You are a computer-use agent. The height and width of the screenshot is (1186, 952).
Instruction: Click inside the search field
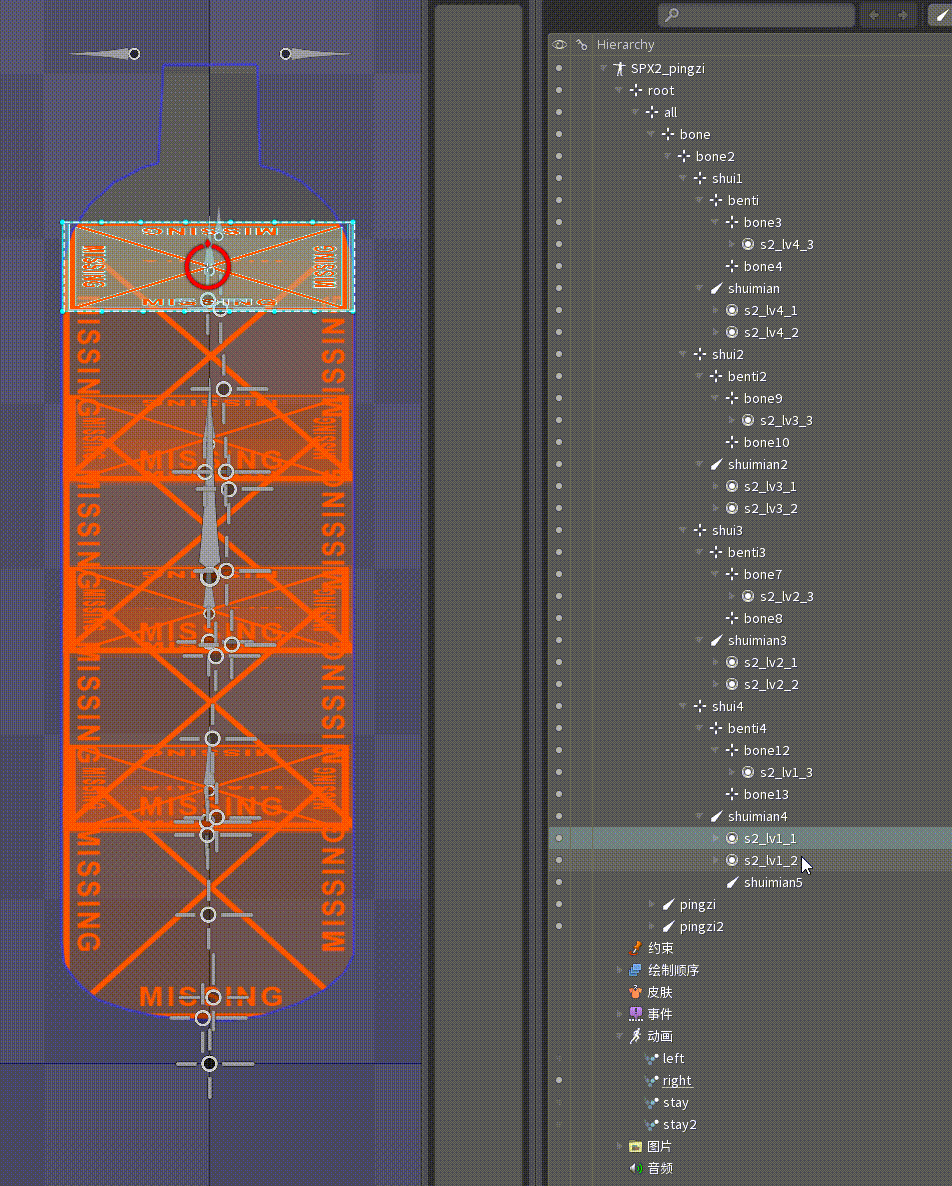tap(756, 15)
